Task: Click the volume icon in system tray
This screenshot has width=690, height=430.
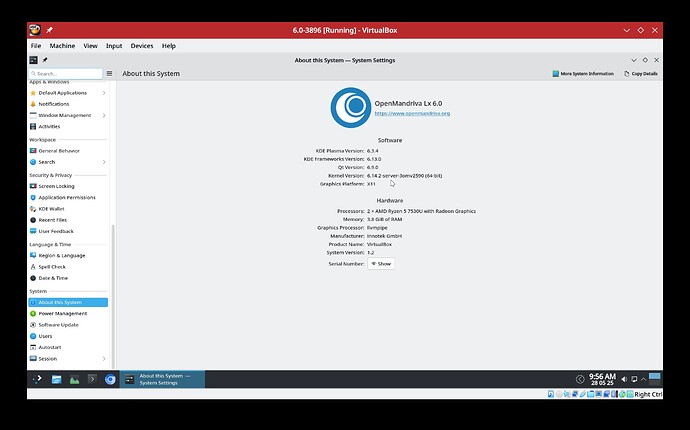Action: coord(624,379)
